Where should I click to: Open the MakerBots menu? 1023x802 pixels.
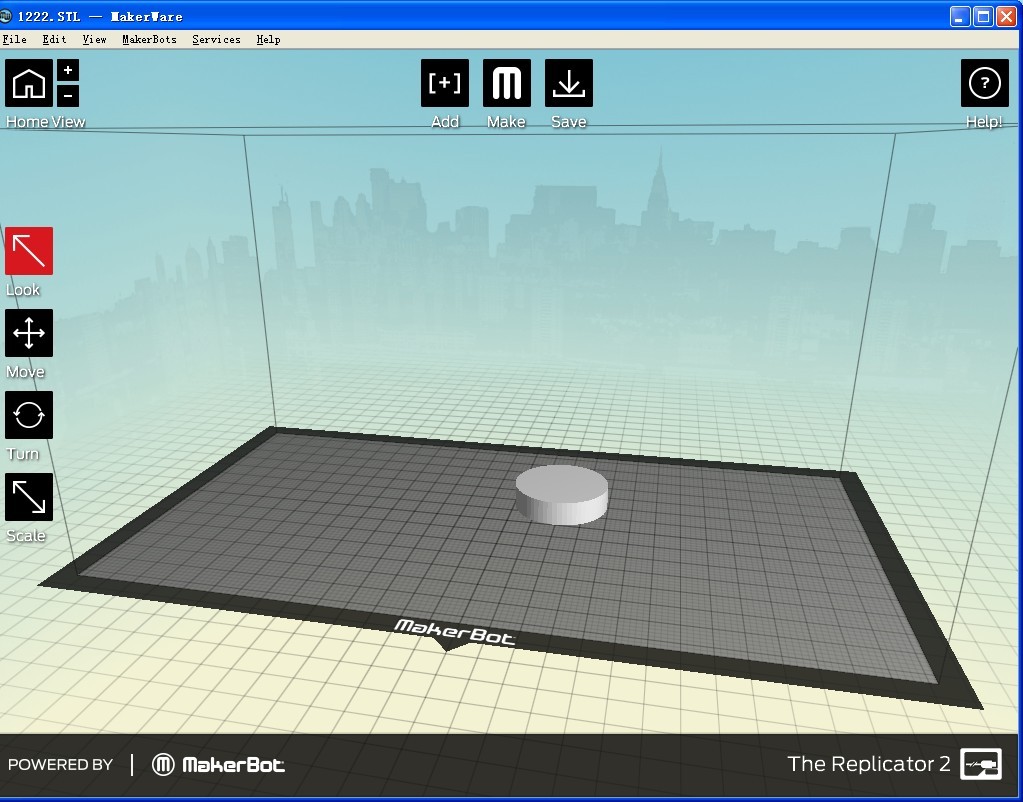(x=149, y=40)
